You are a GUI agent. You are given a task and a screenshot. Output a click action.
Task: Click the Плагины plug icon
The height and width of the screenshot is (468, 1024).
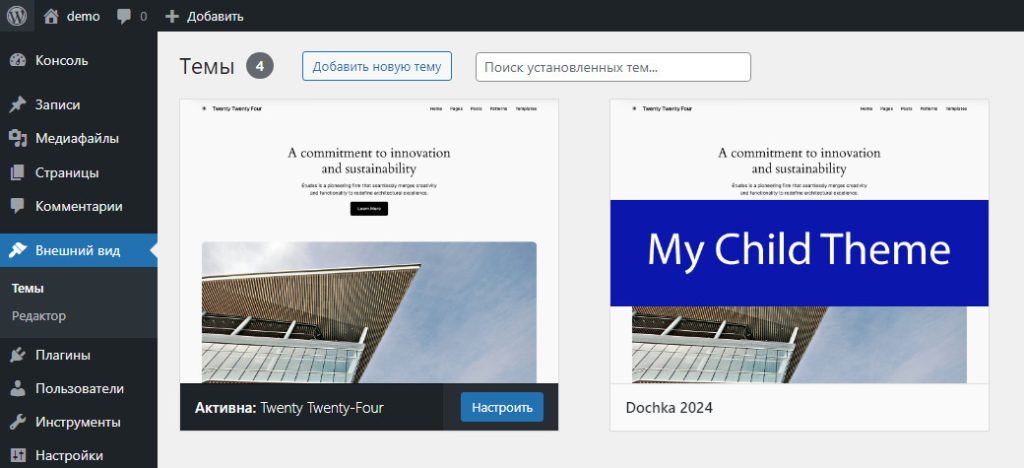[x=18, y=355]
